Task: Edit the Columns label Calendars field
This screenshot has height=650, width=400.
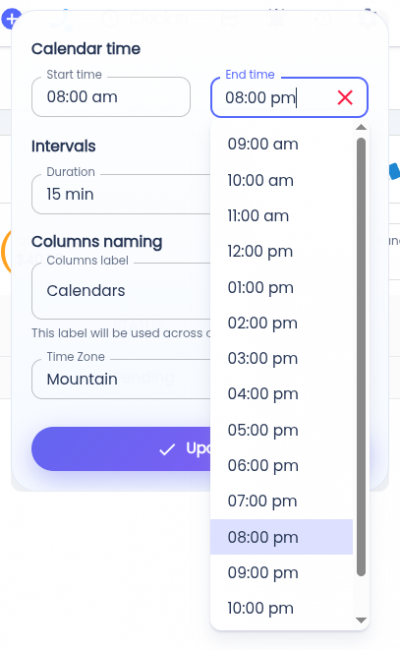Action: (x=121, y=291)
